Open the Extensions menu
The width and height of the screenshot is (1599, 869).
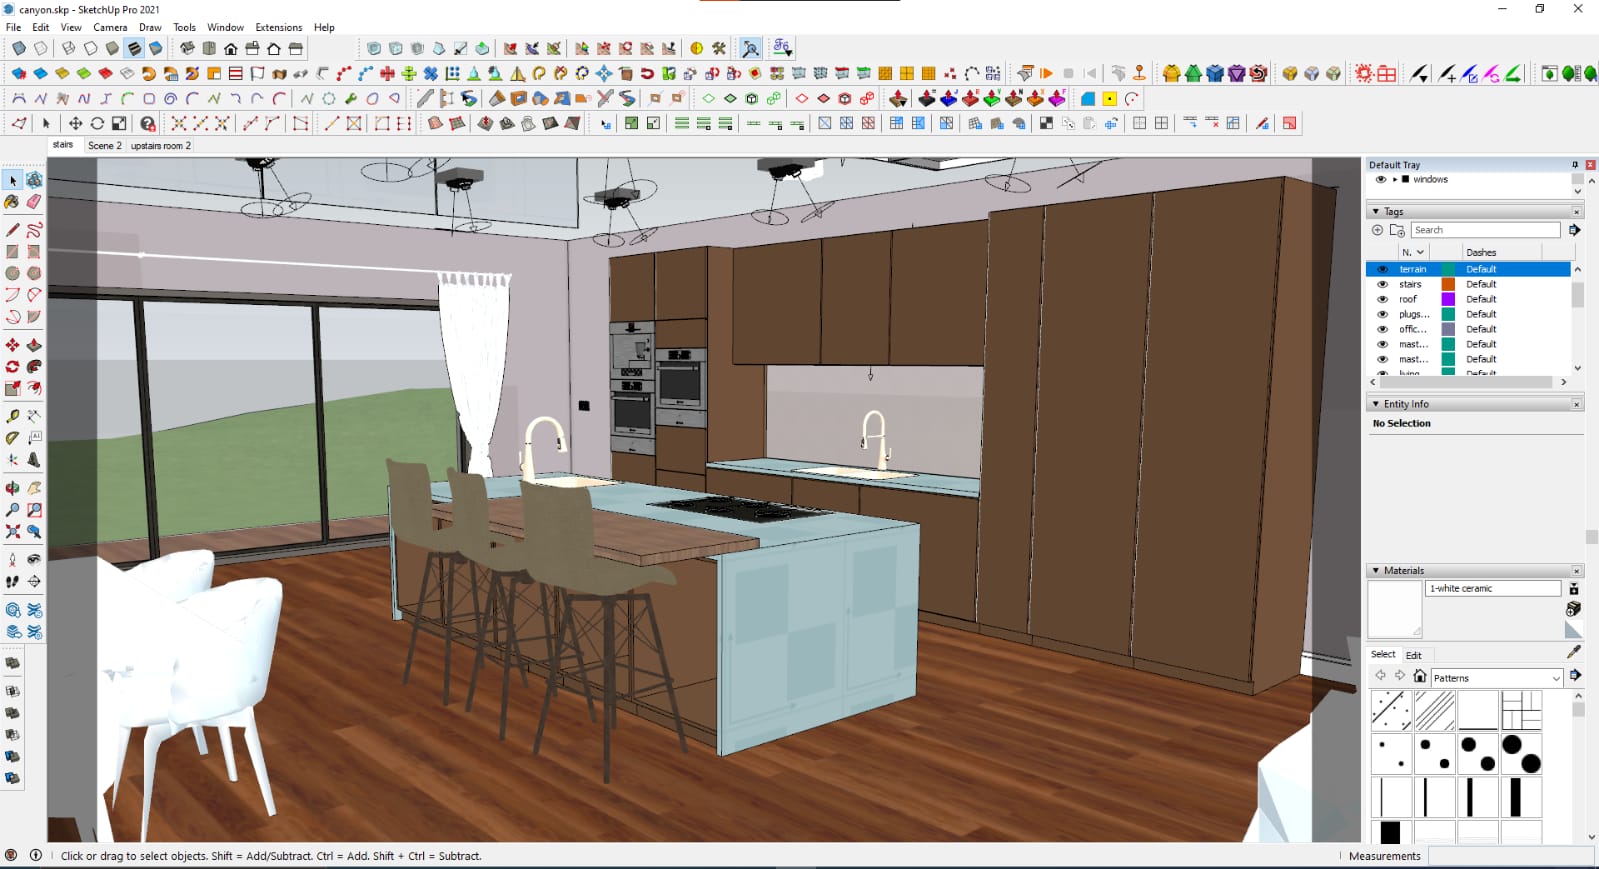(x=278, y=27)
